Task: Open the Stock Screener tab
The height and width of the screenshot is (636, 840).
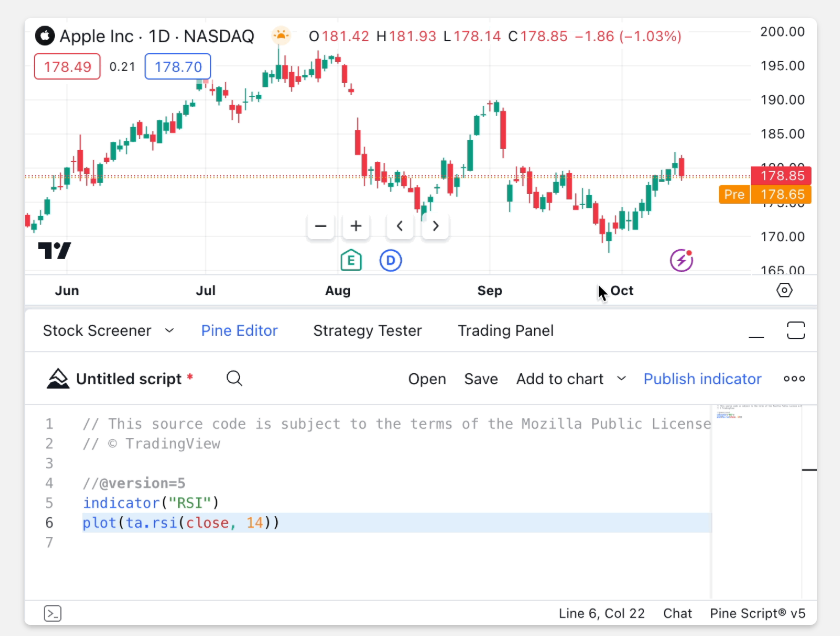Action: point(97,331)
